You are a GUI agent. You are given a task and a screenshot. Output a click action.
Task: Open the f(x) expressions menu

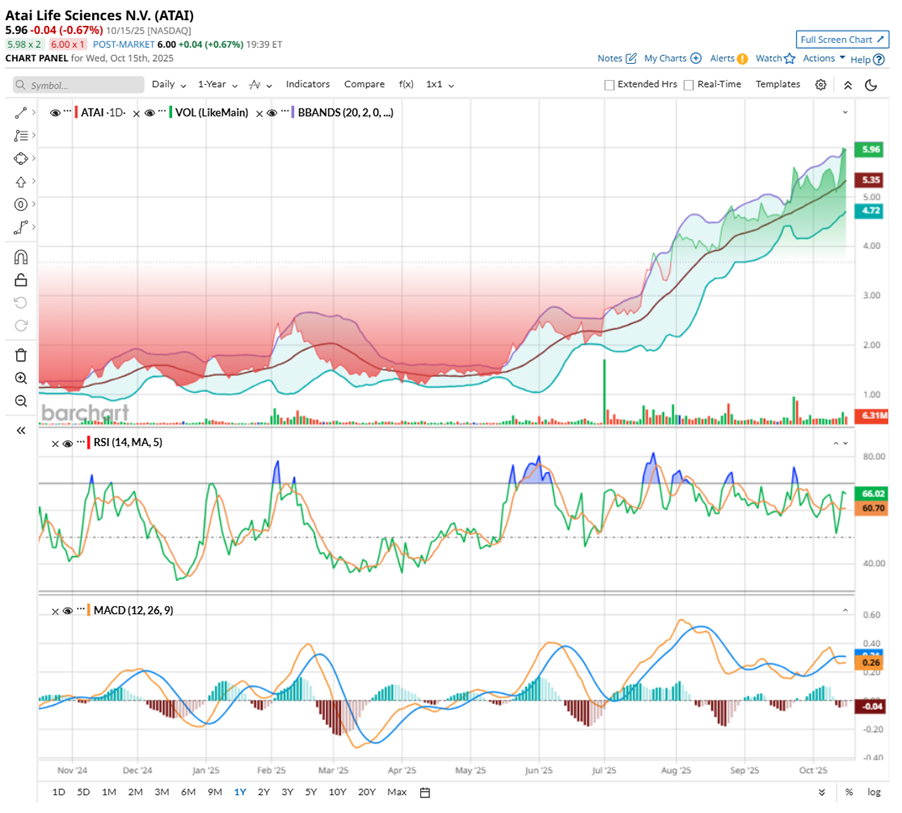click(x=406, y=84)
